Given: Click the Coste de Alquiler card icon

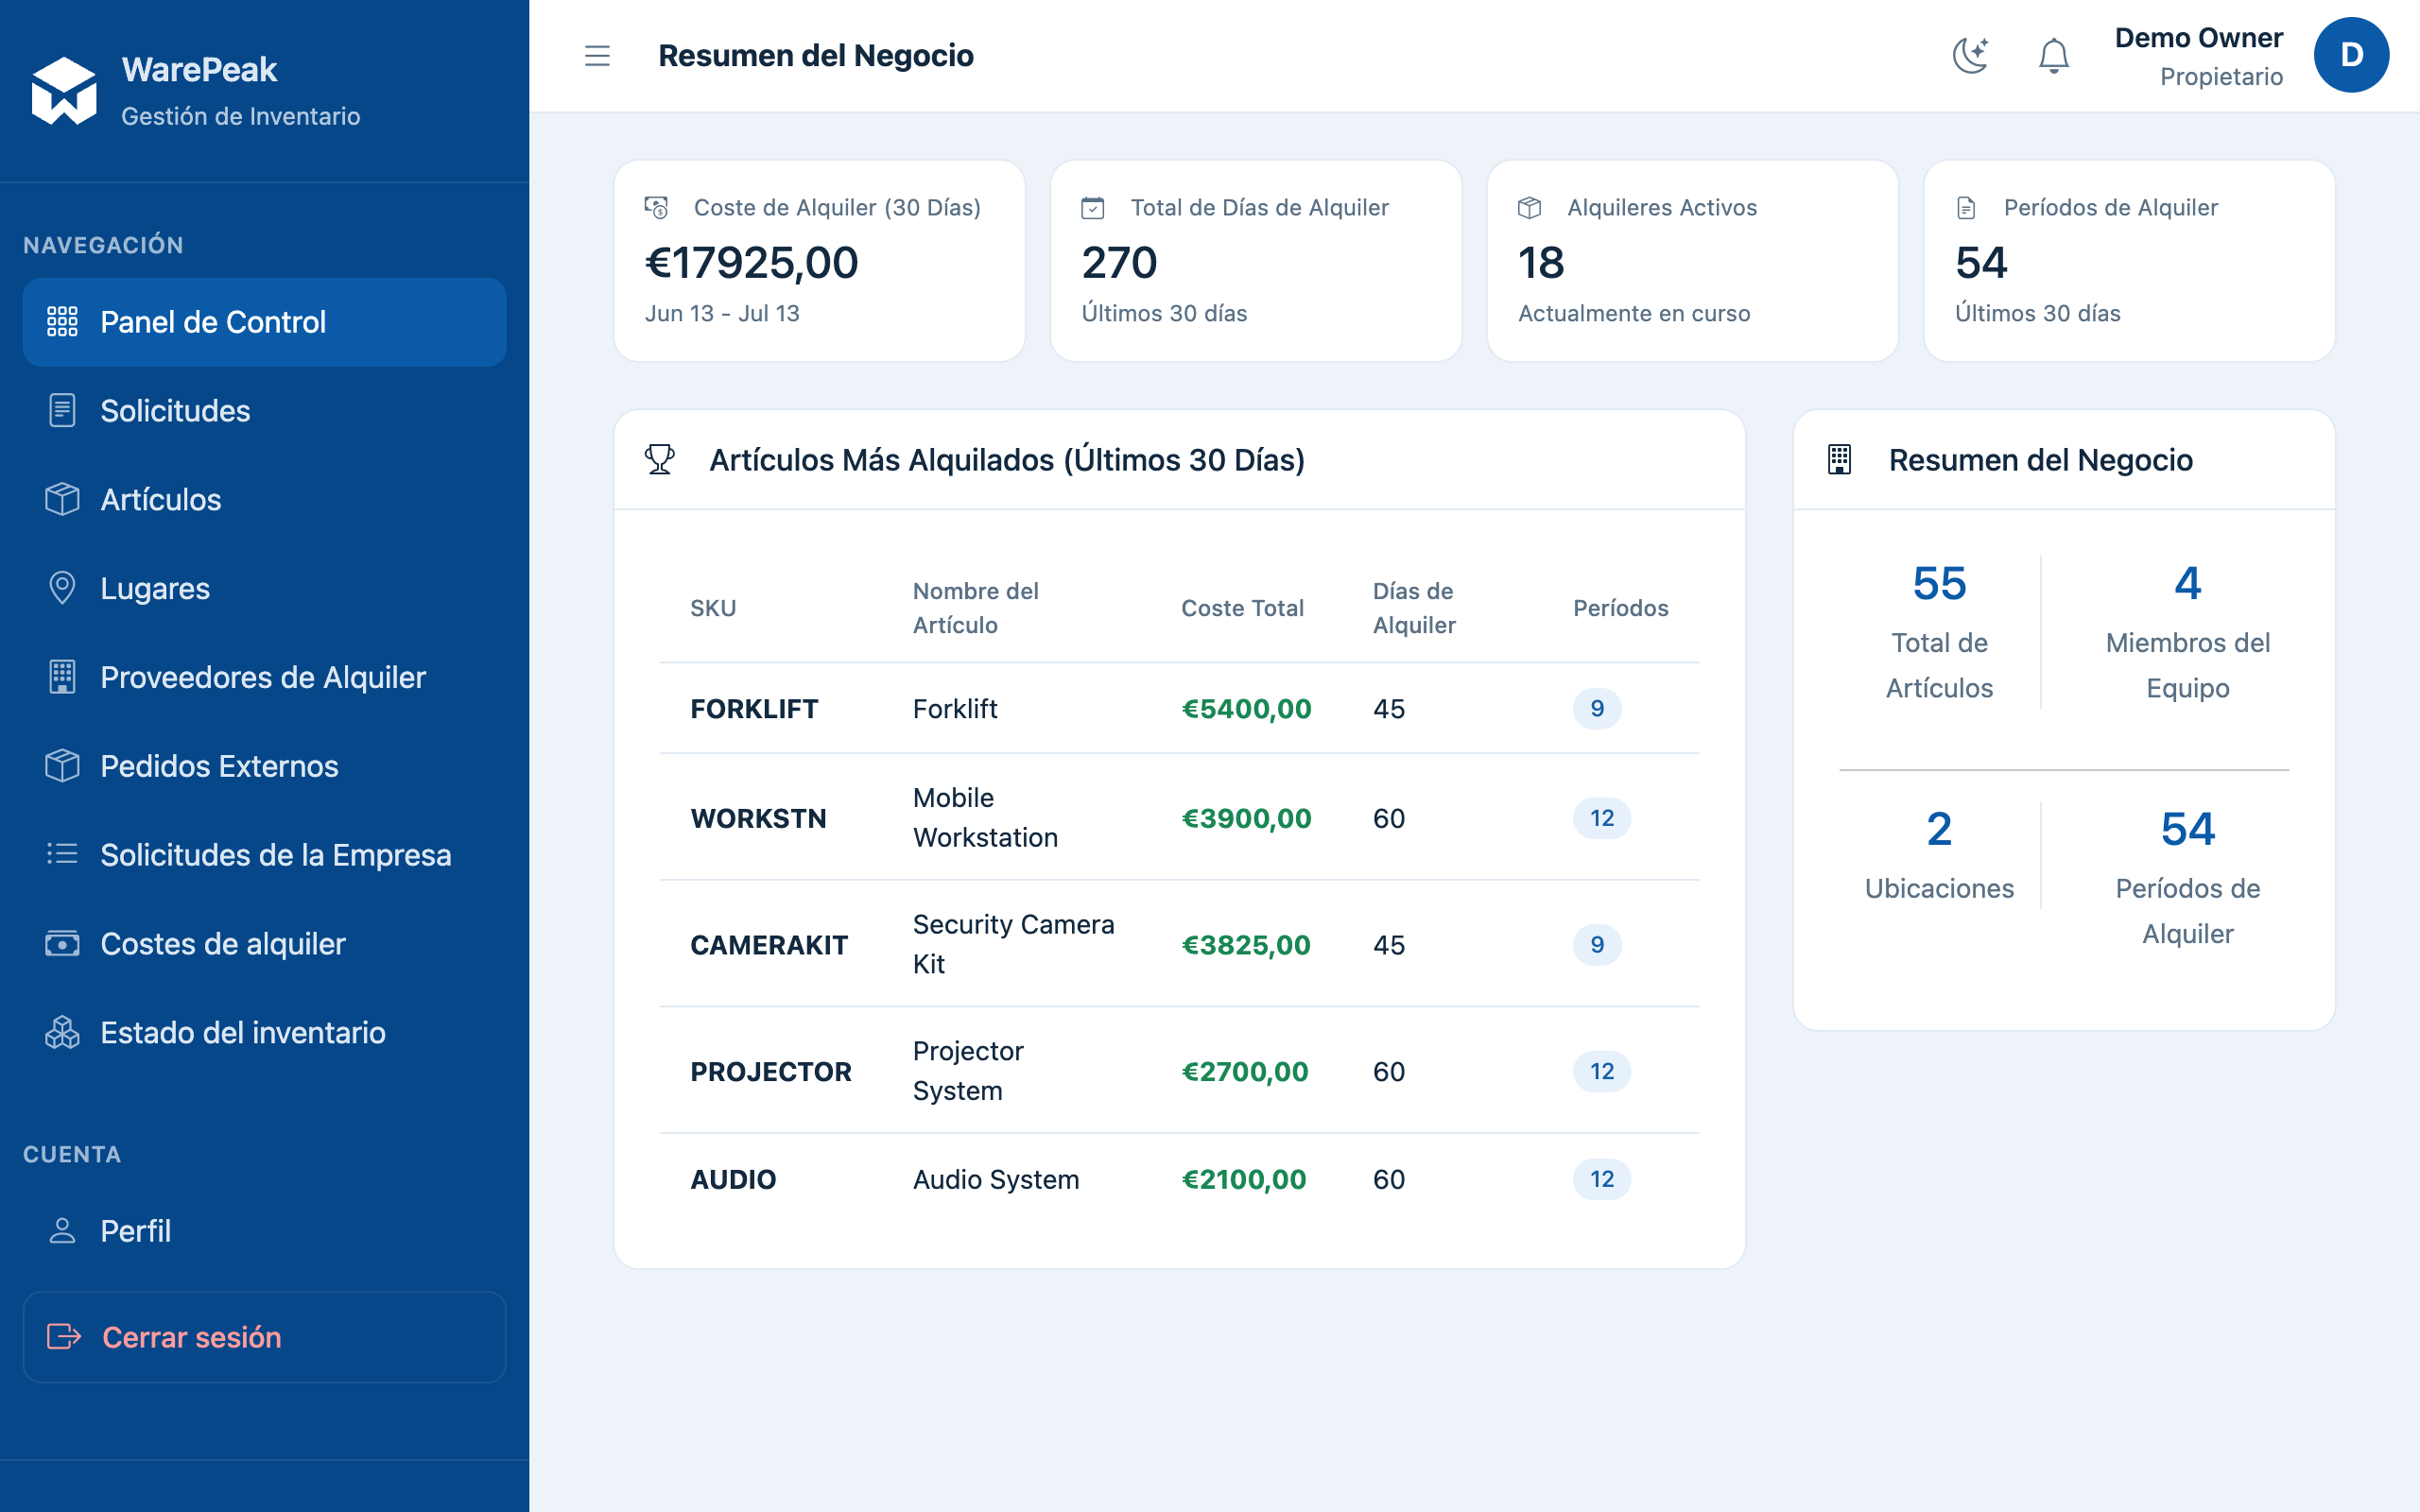Looking at the screenshot, I should tap(656, 208).
